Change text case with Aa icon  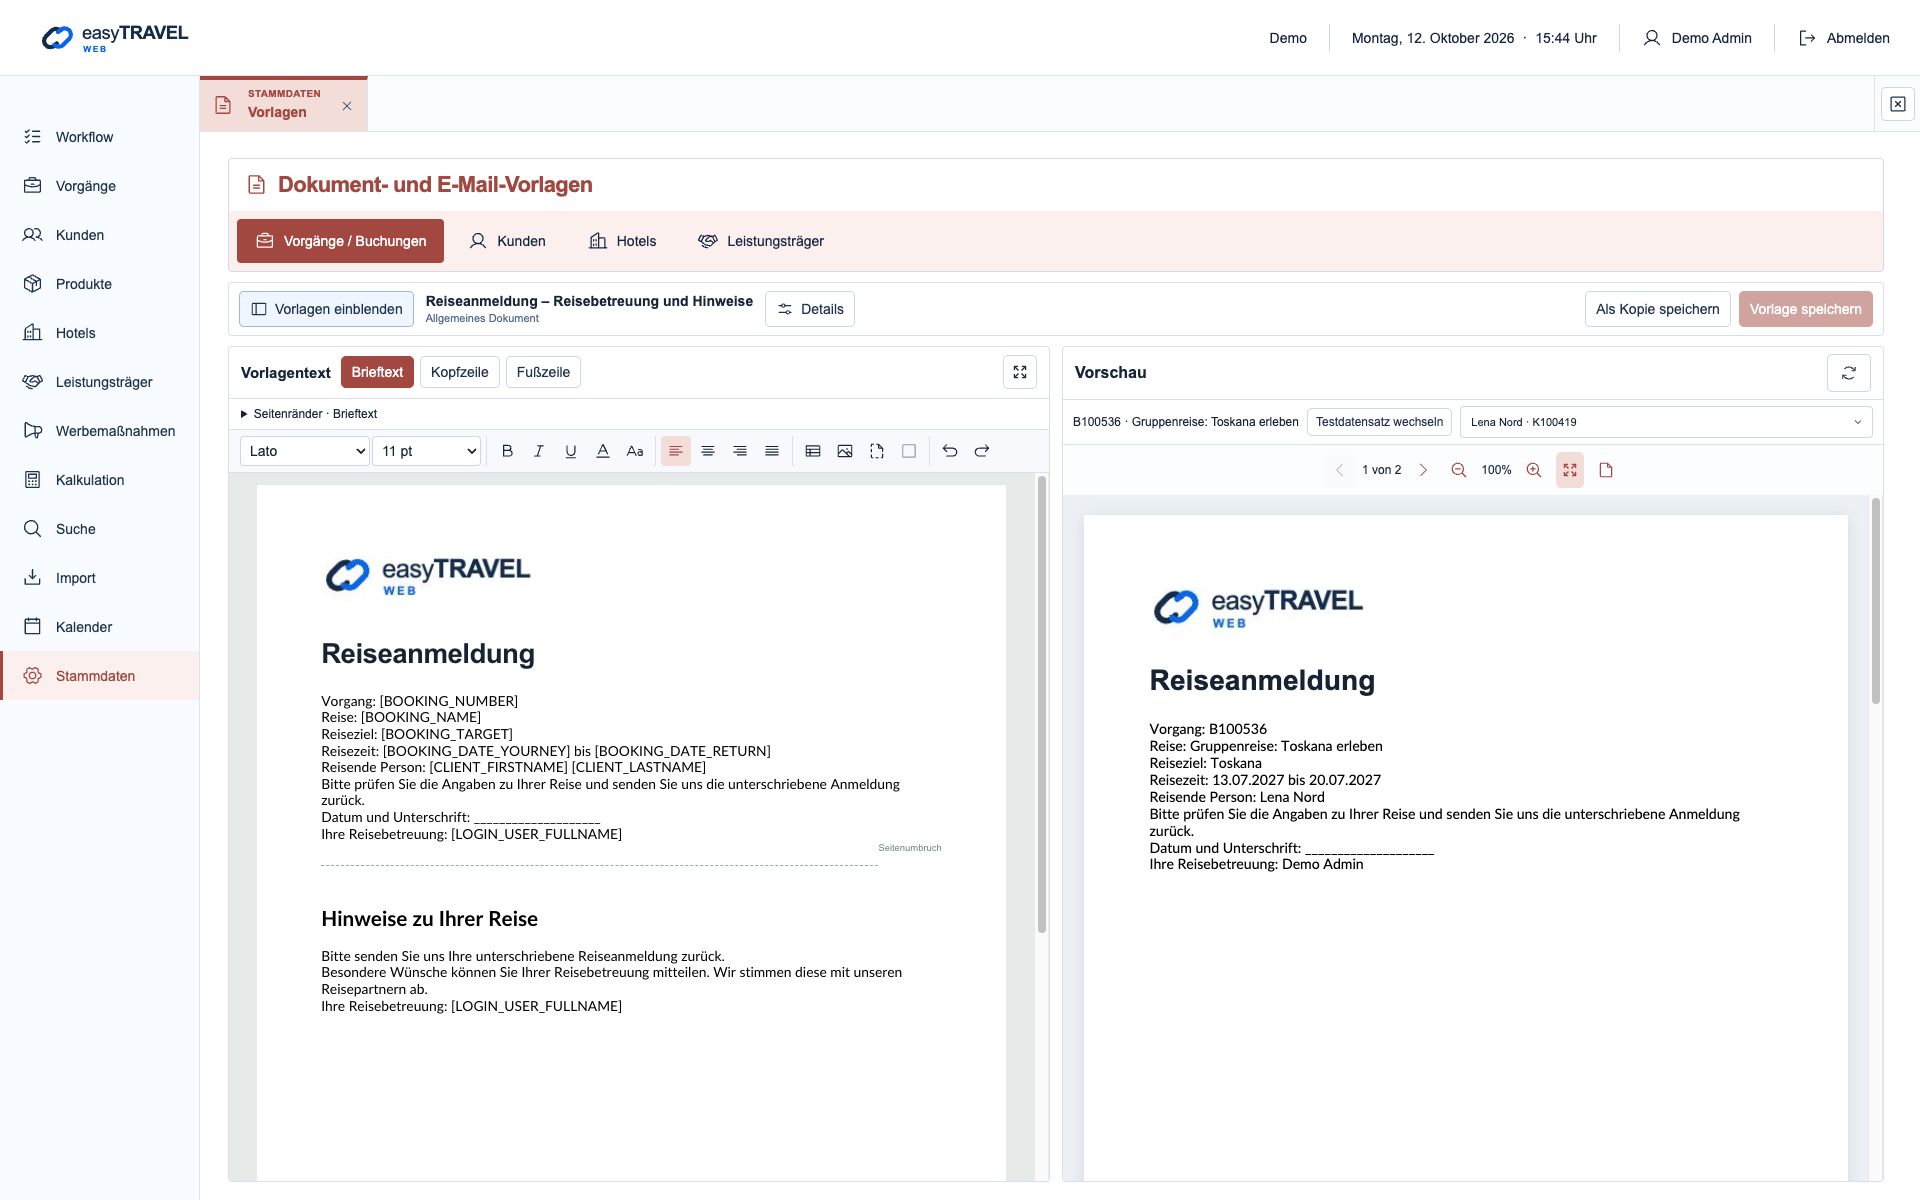point(635,451)
